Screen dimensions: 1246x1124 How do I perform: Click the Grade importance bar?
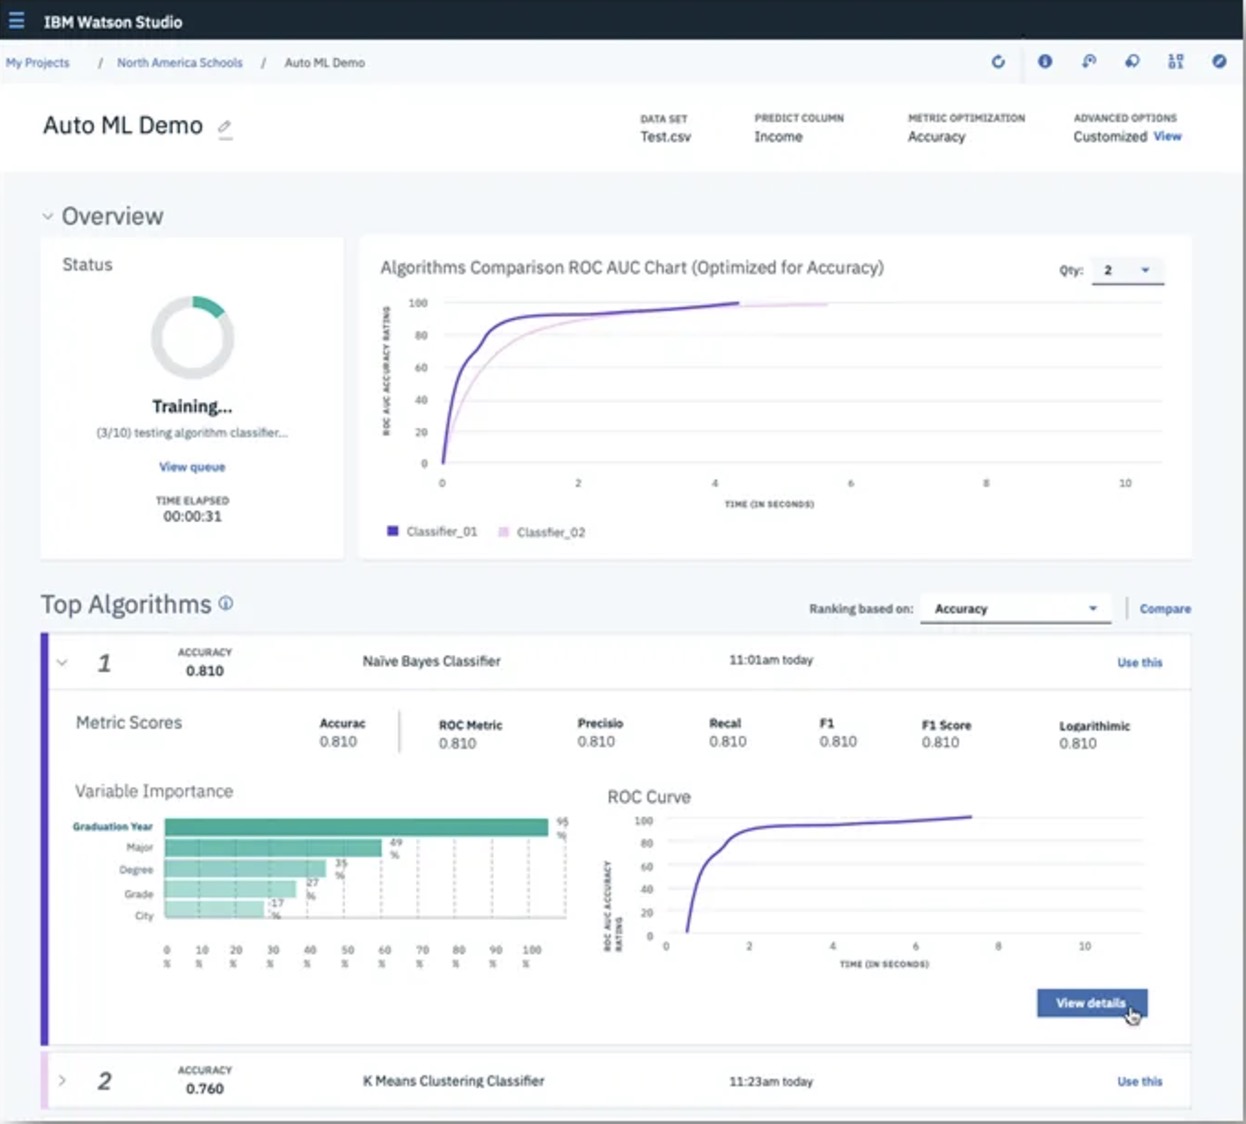230,889
